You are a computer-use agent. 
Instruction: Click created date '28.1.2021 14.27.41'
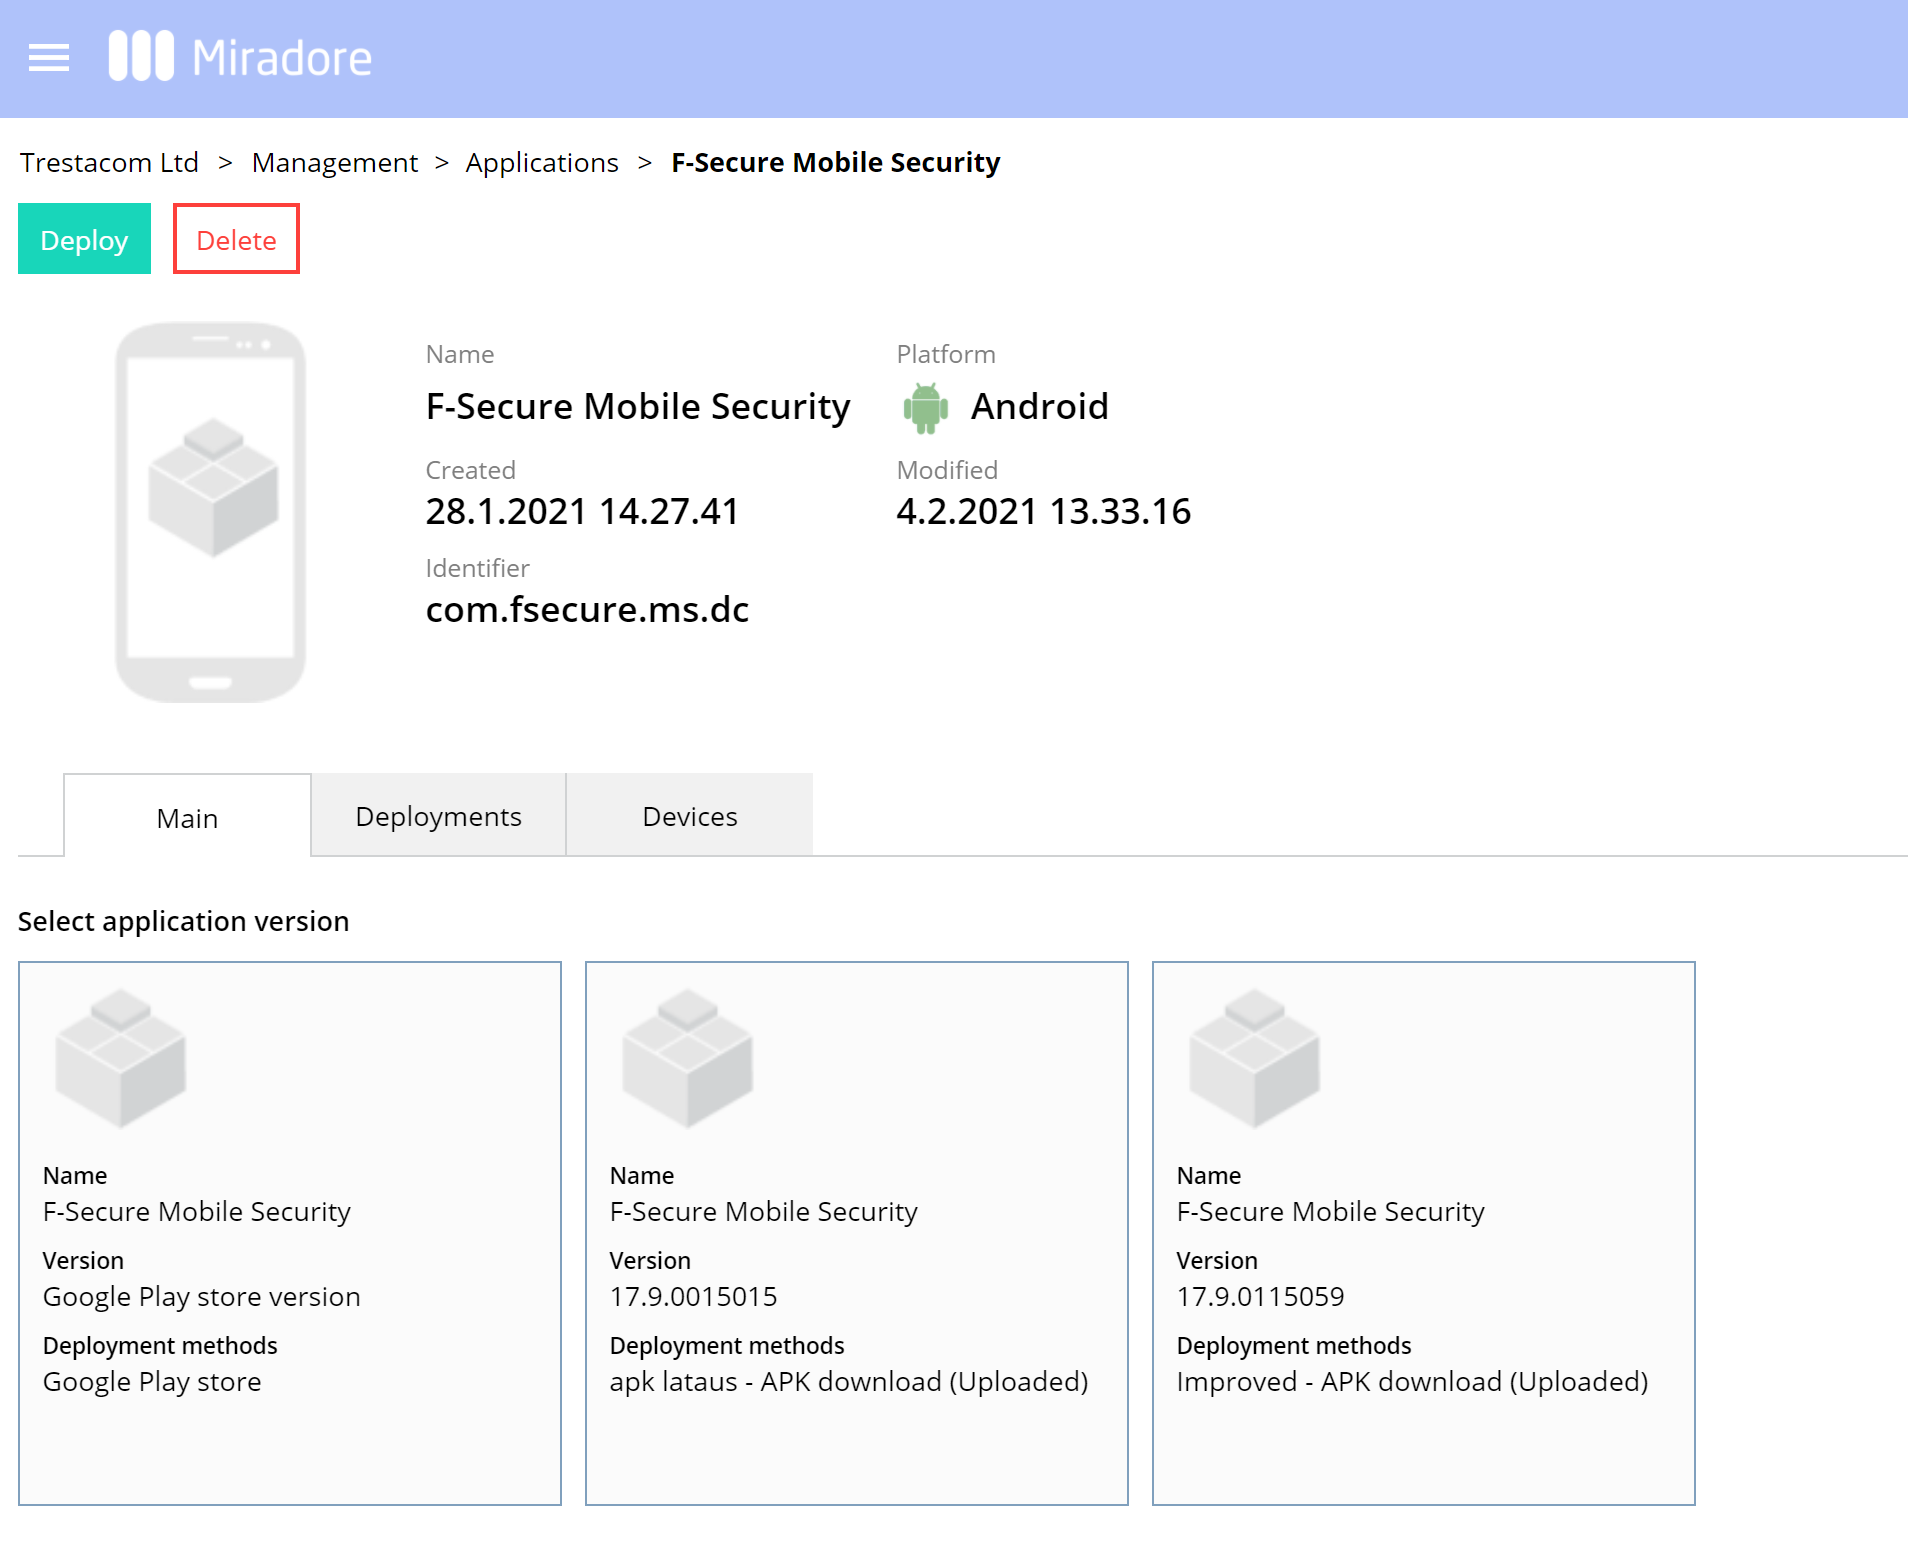[582, 511]
